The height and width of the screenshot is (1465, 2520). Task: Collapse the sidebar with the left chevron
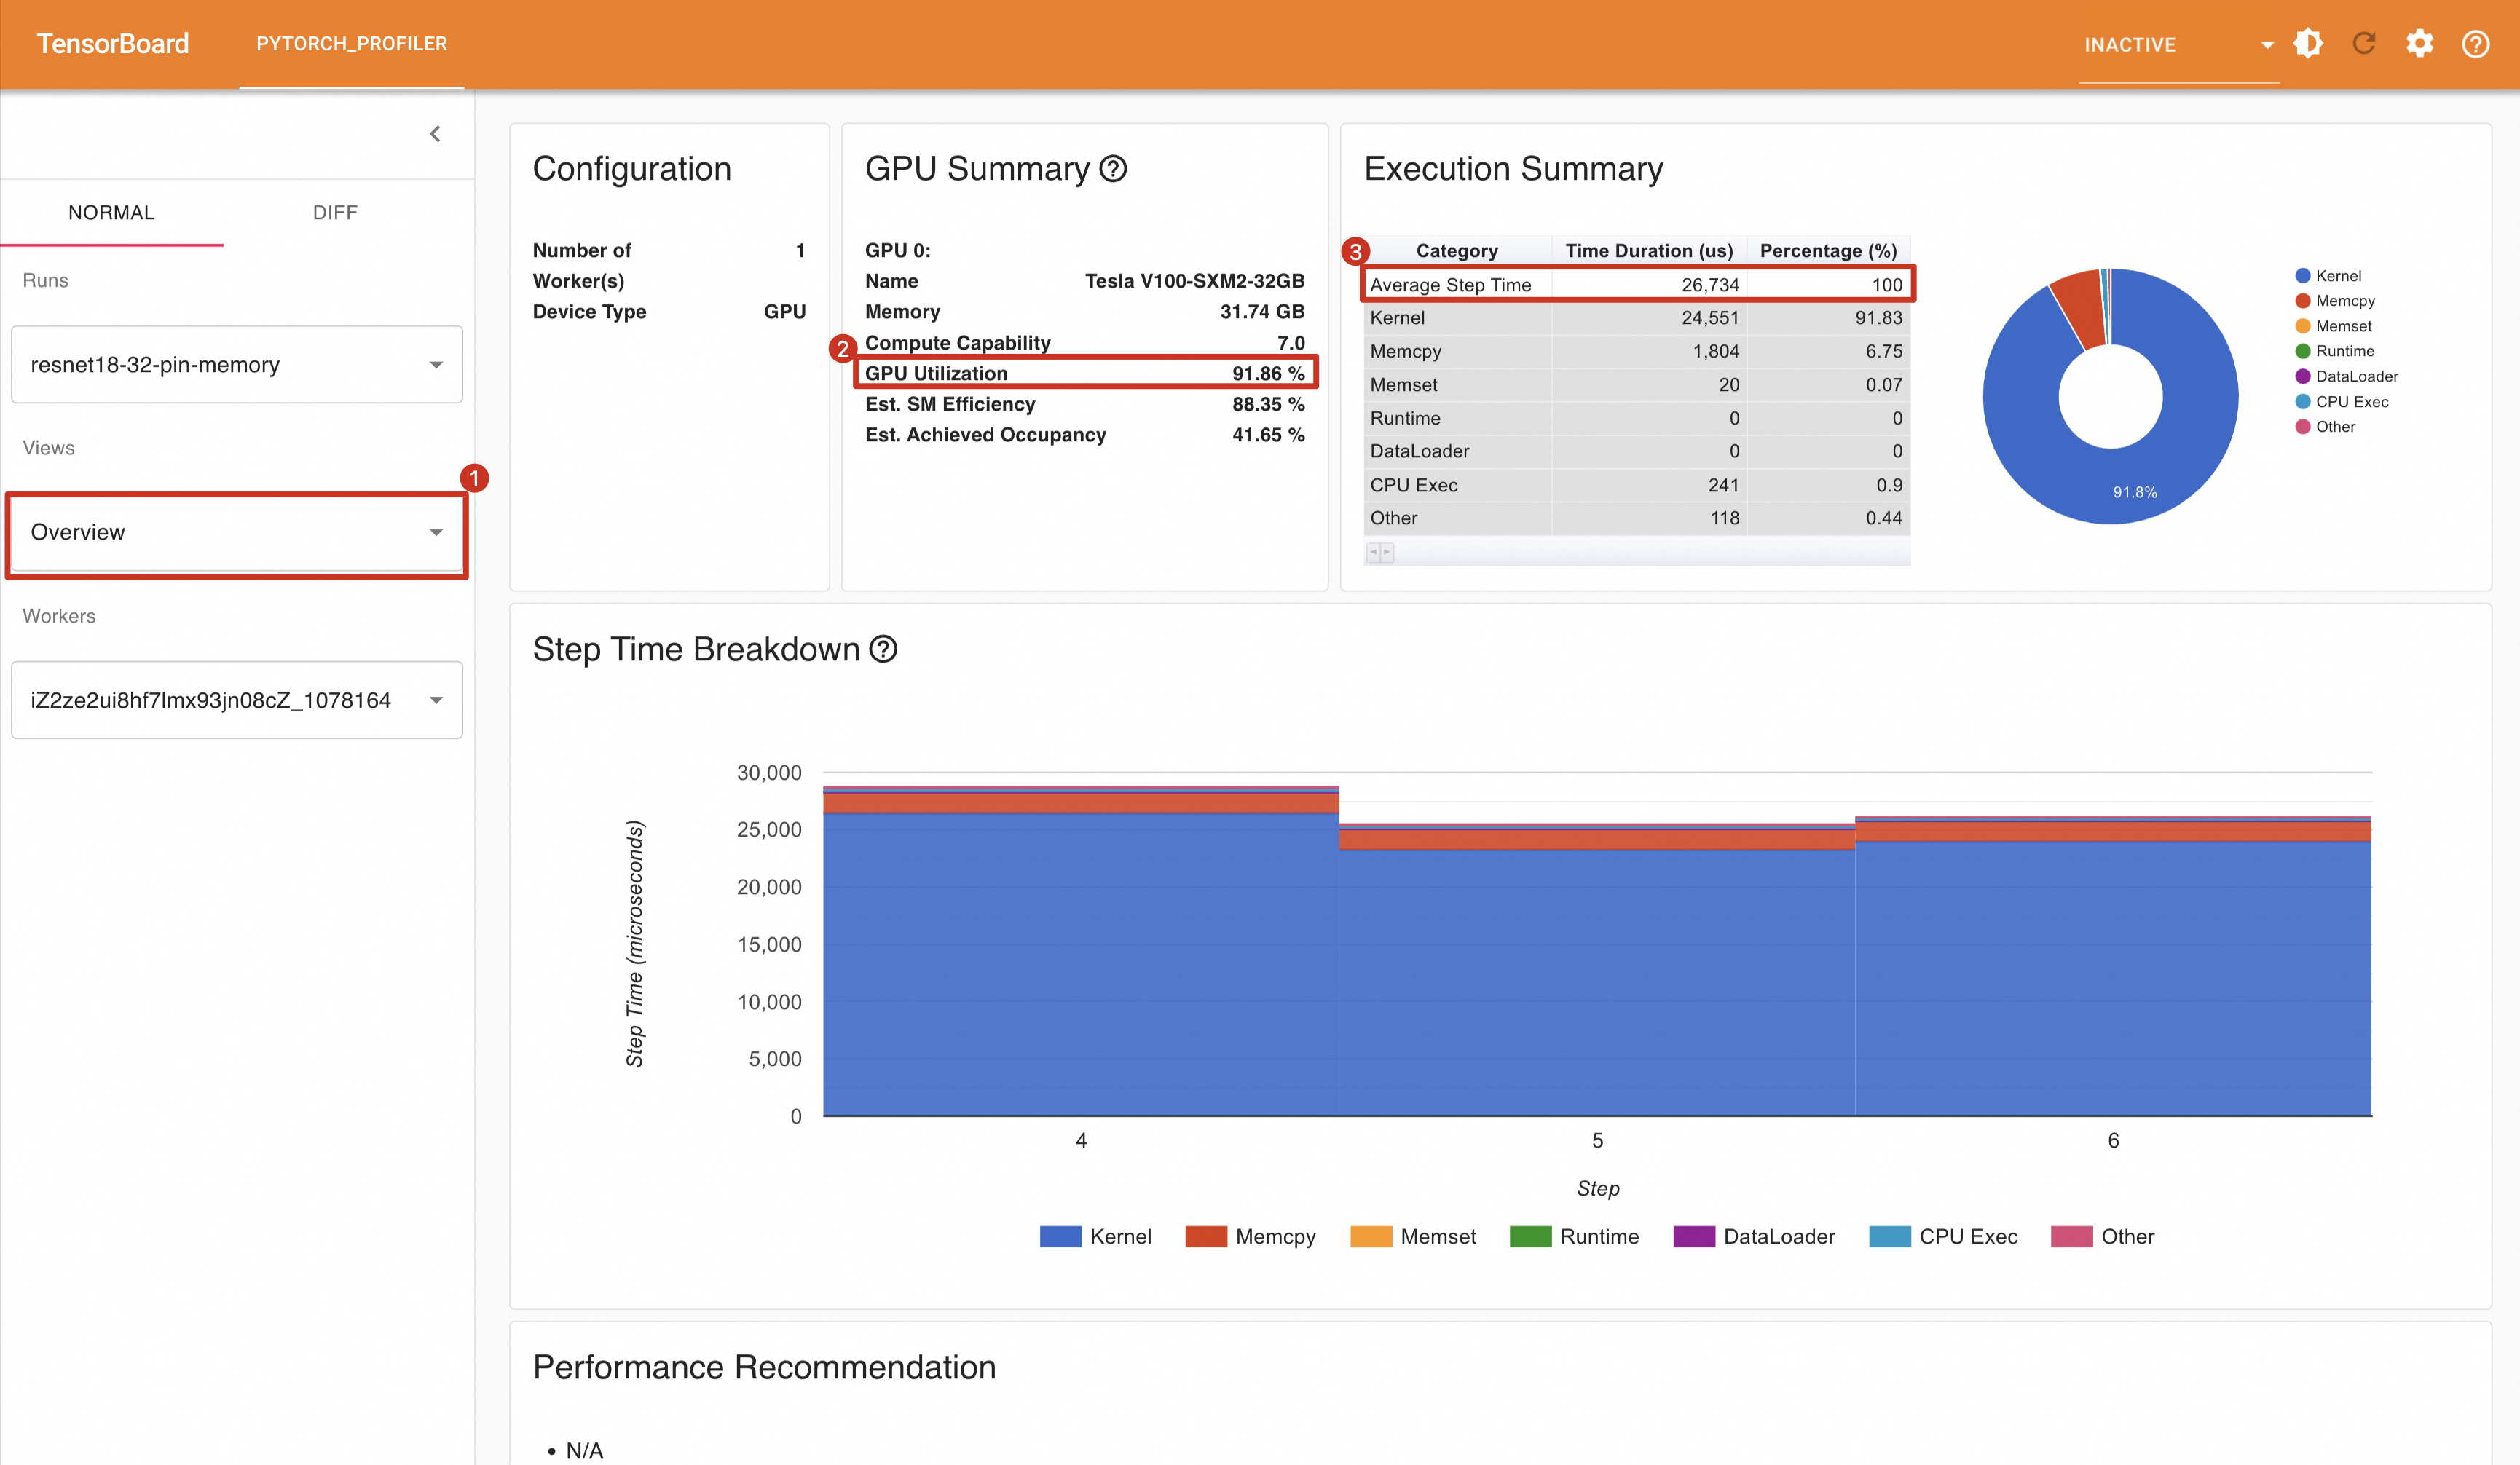435,134
